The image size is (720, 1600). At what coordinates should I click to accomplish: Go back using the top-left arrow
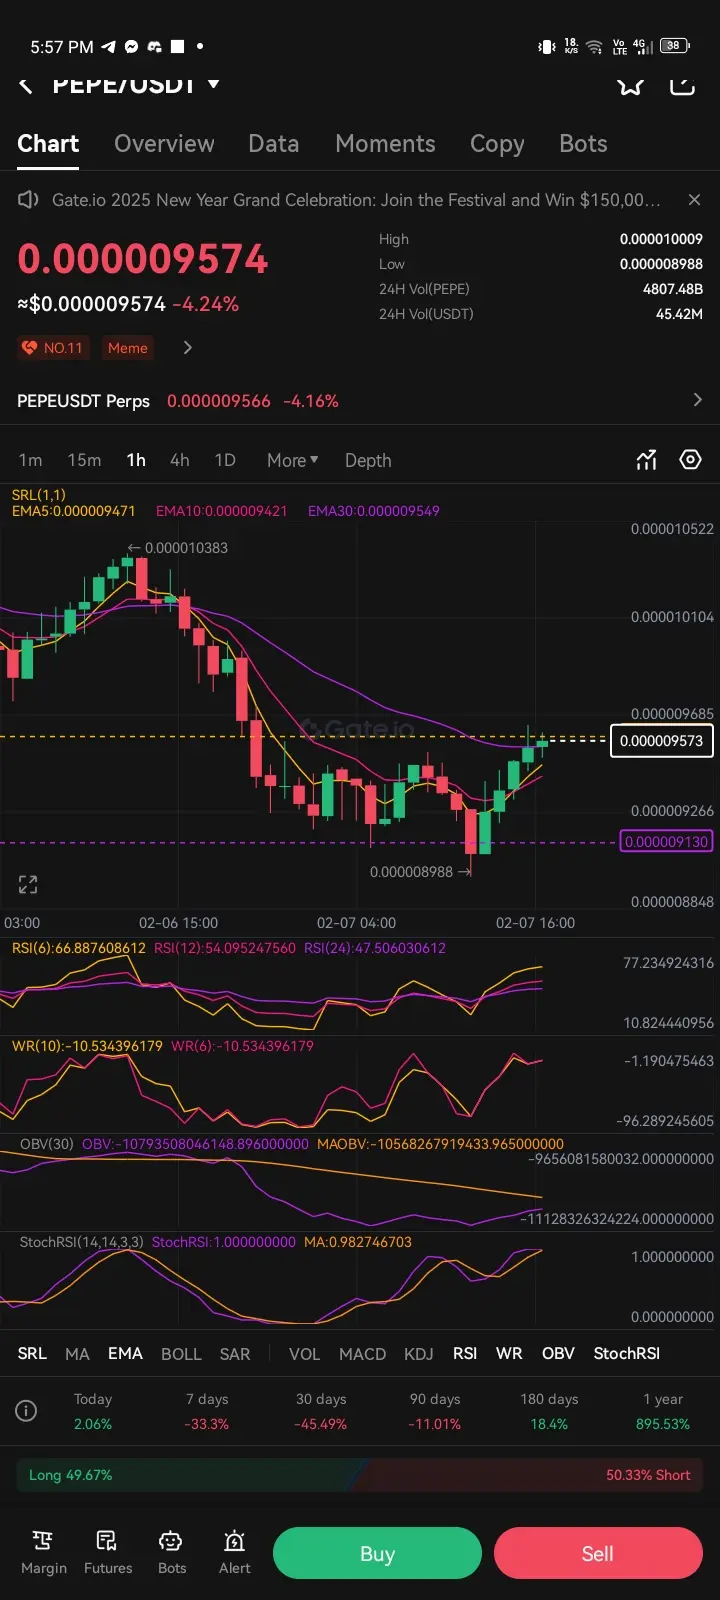(x=26, y=86)
